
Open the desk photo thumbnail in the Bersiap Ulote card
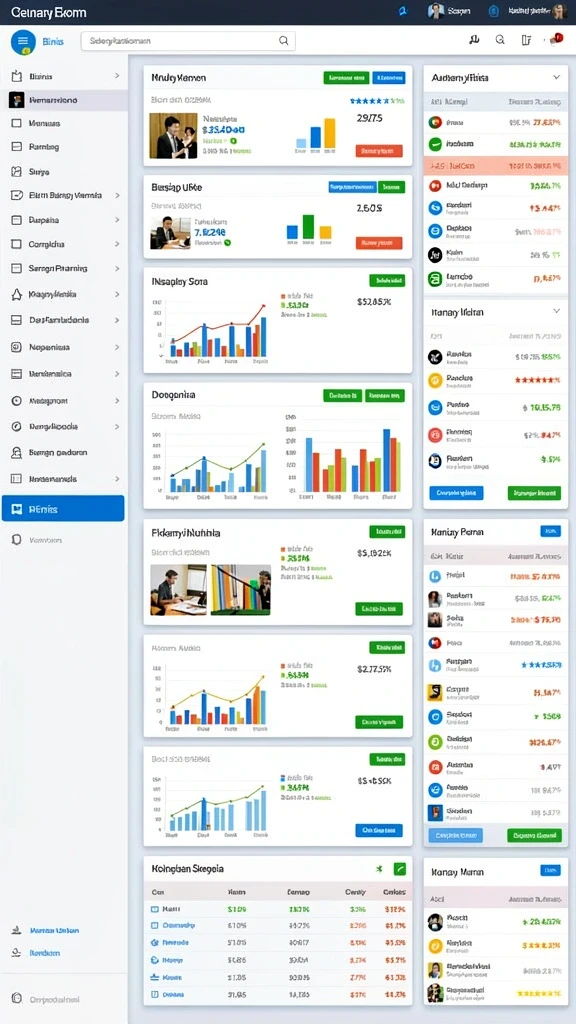170,232
